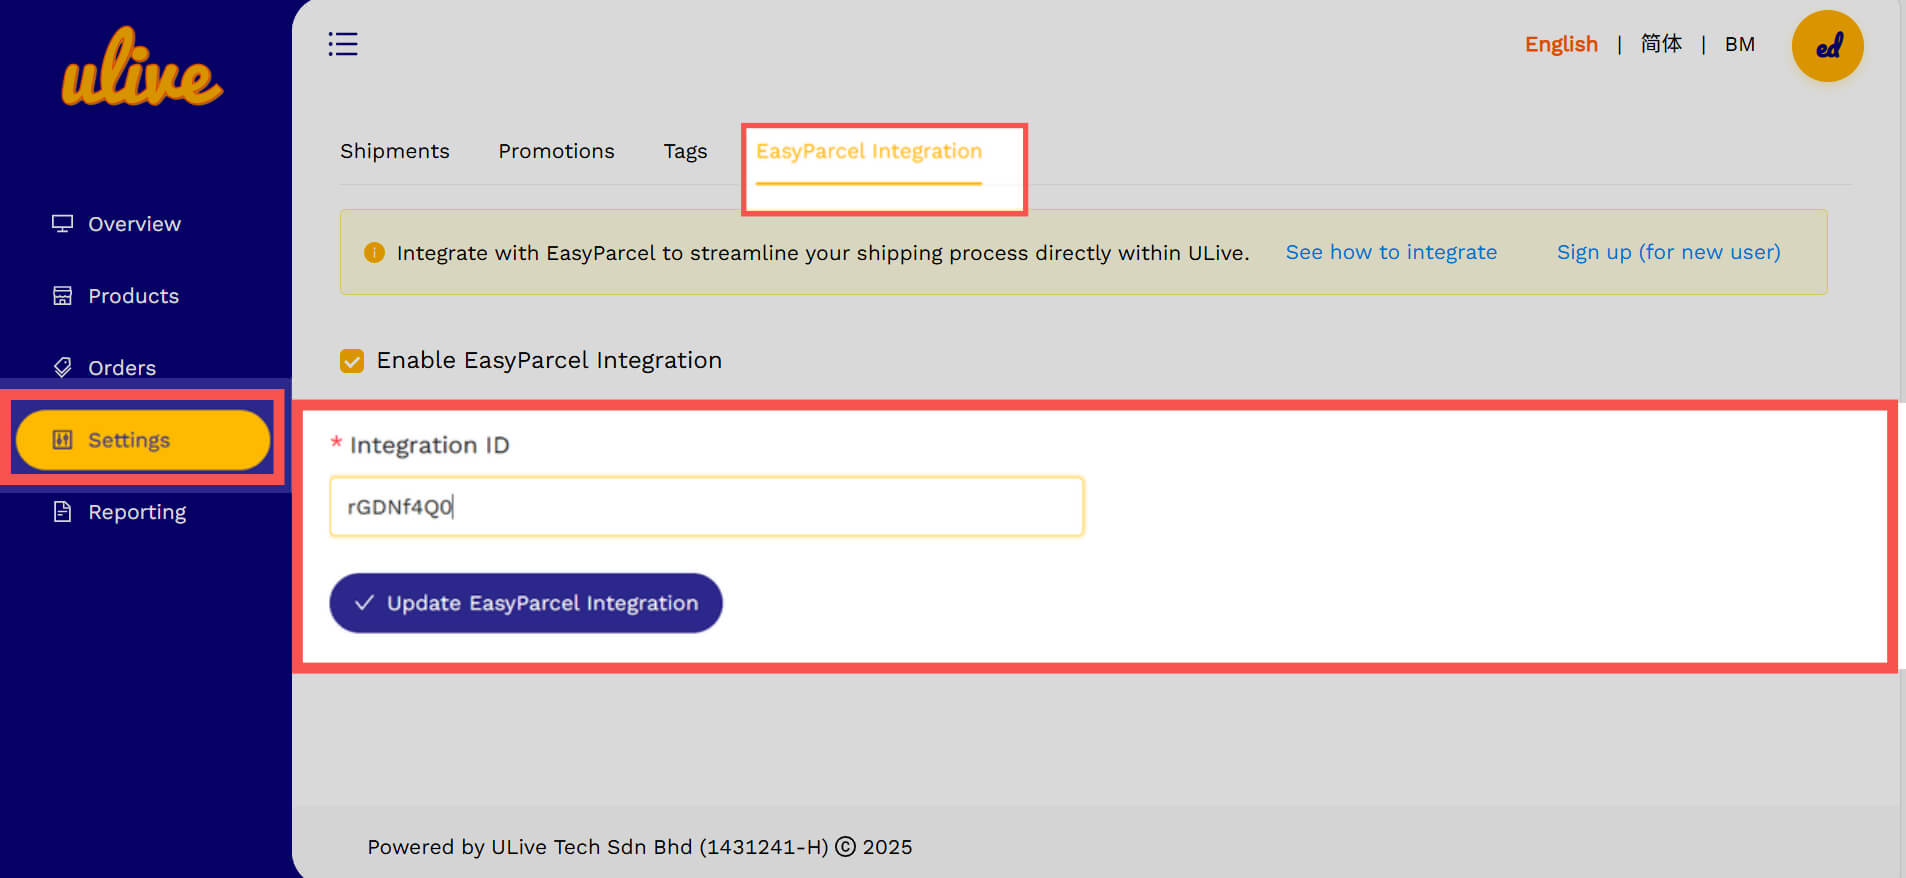Follow the Sign up (for new user) link
Image resolution: width=1906 pixels, height=878 pixels.
[x=1668, y=252]
